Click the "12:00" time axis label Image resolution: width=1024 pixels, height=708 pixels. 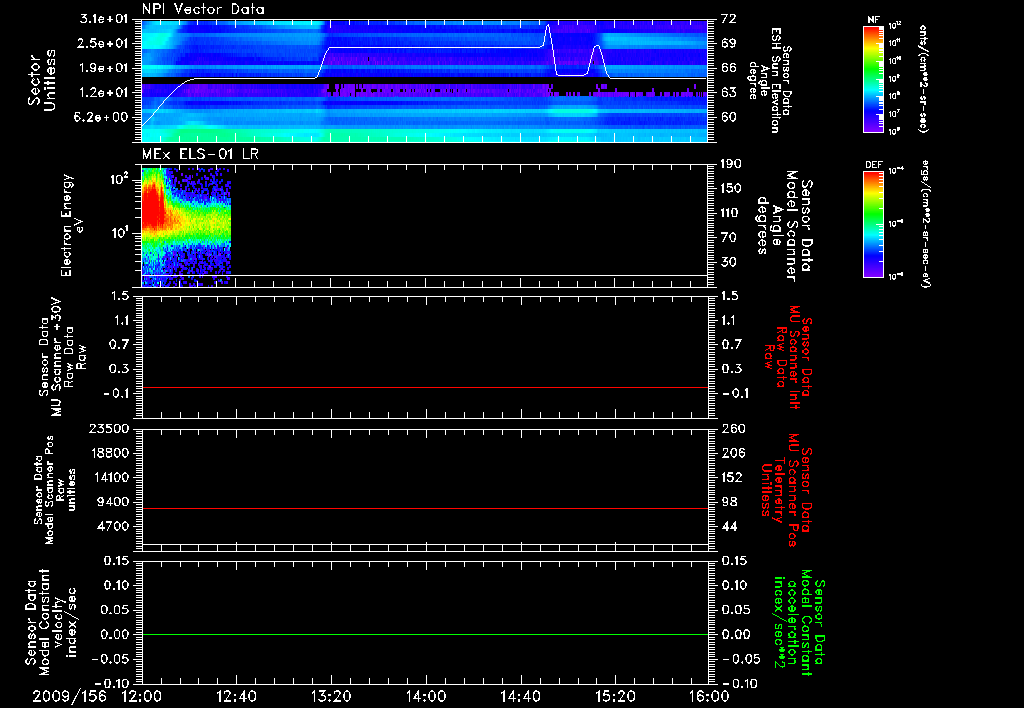point(142,696)
